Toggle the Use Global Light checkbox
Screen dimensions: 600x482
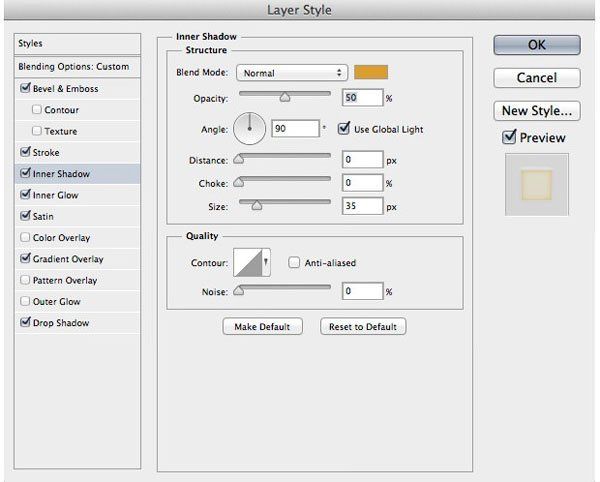pyautogui.click(x=344, y=129)
